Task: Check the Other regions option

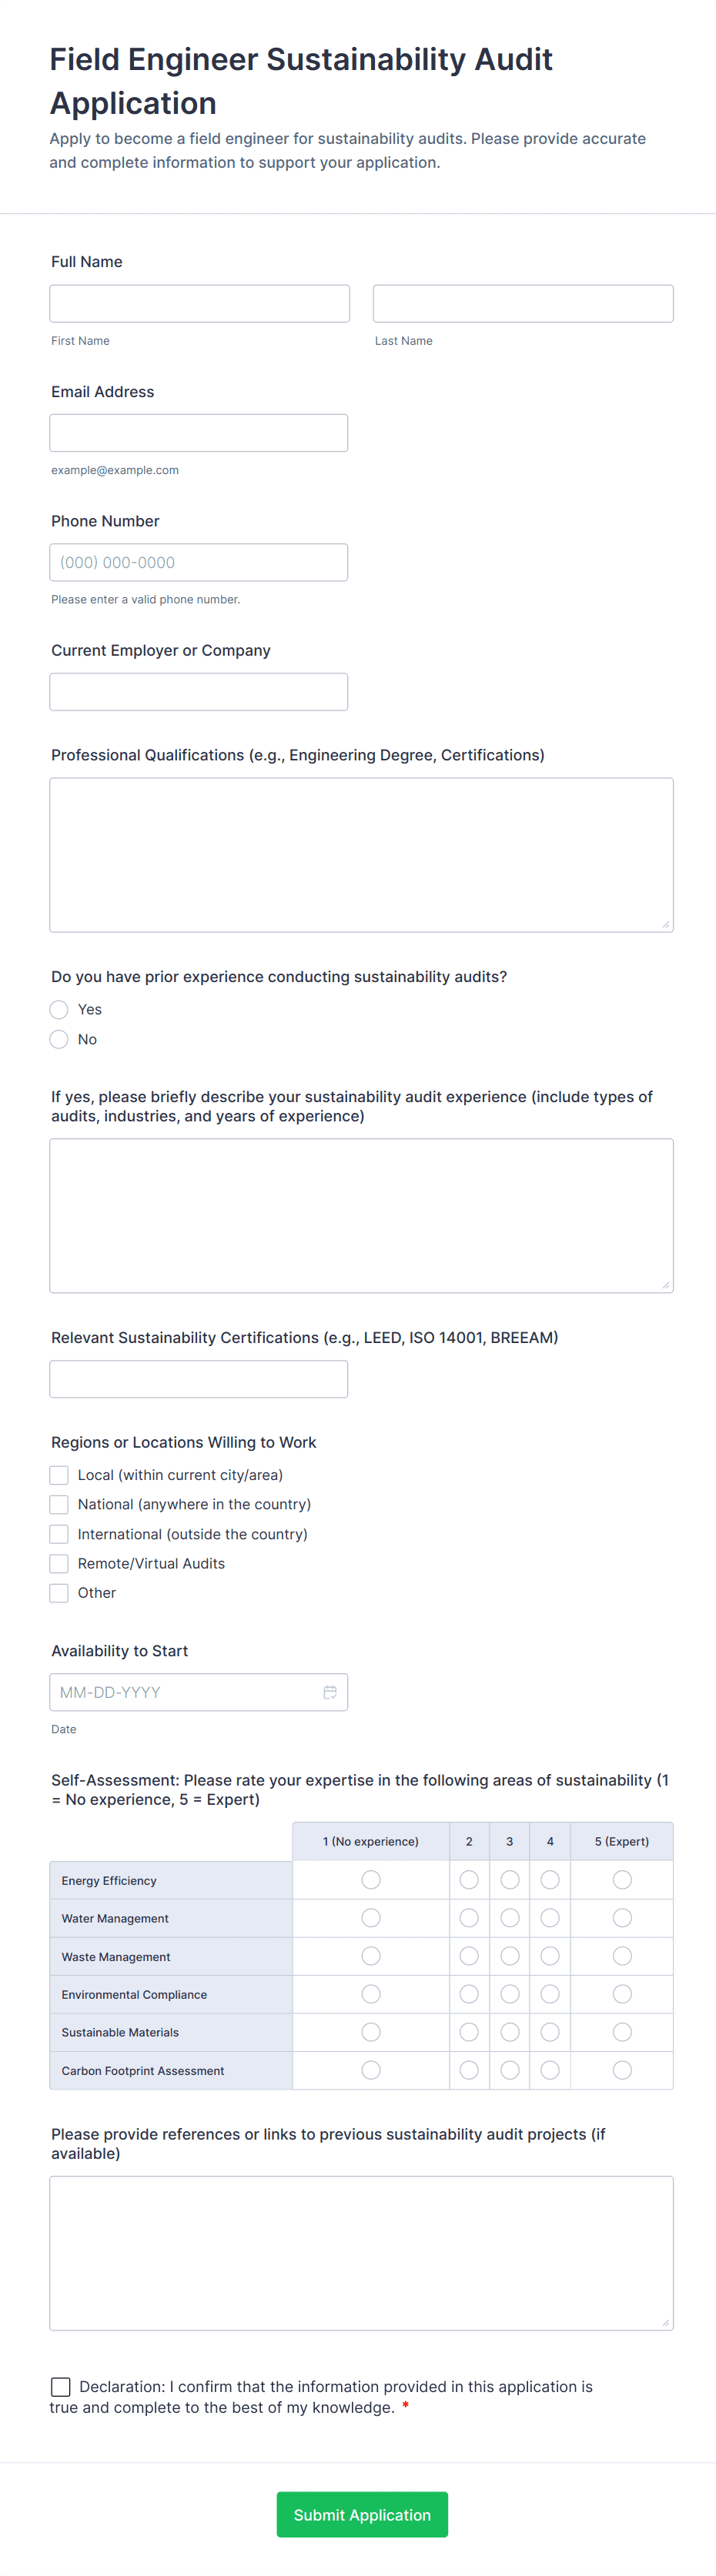Action: 58,1592
